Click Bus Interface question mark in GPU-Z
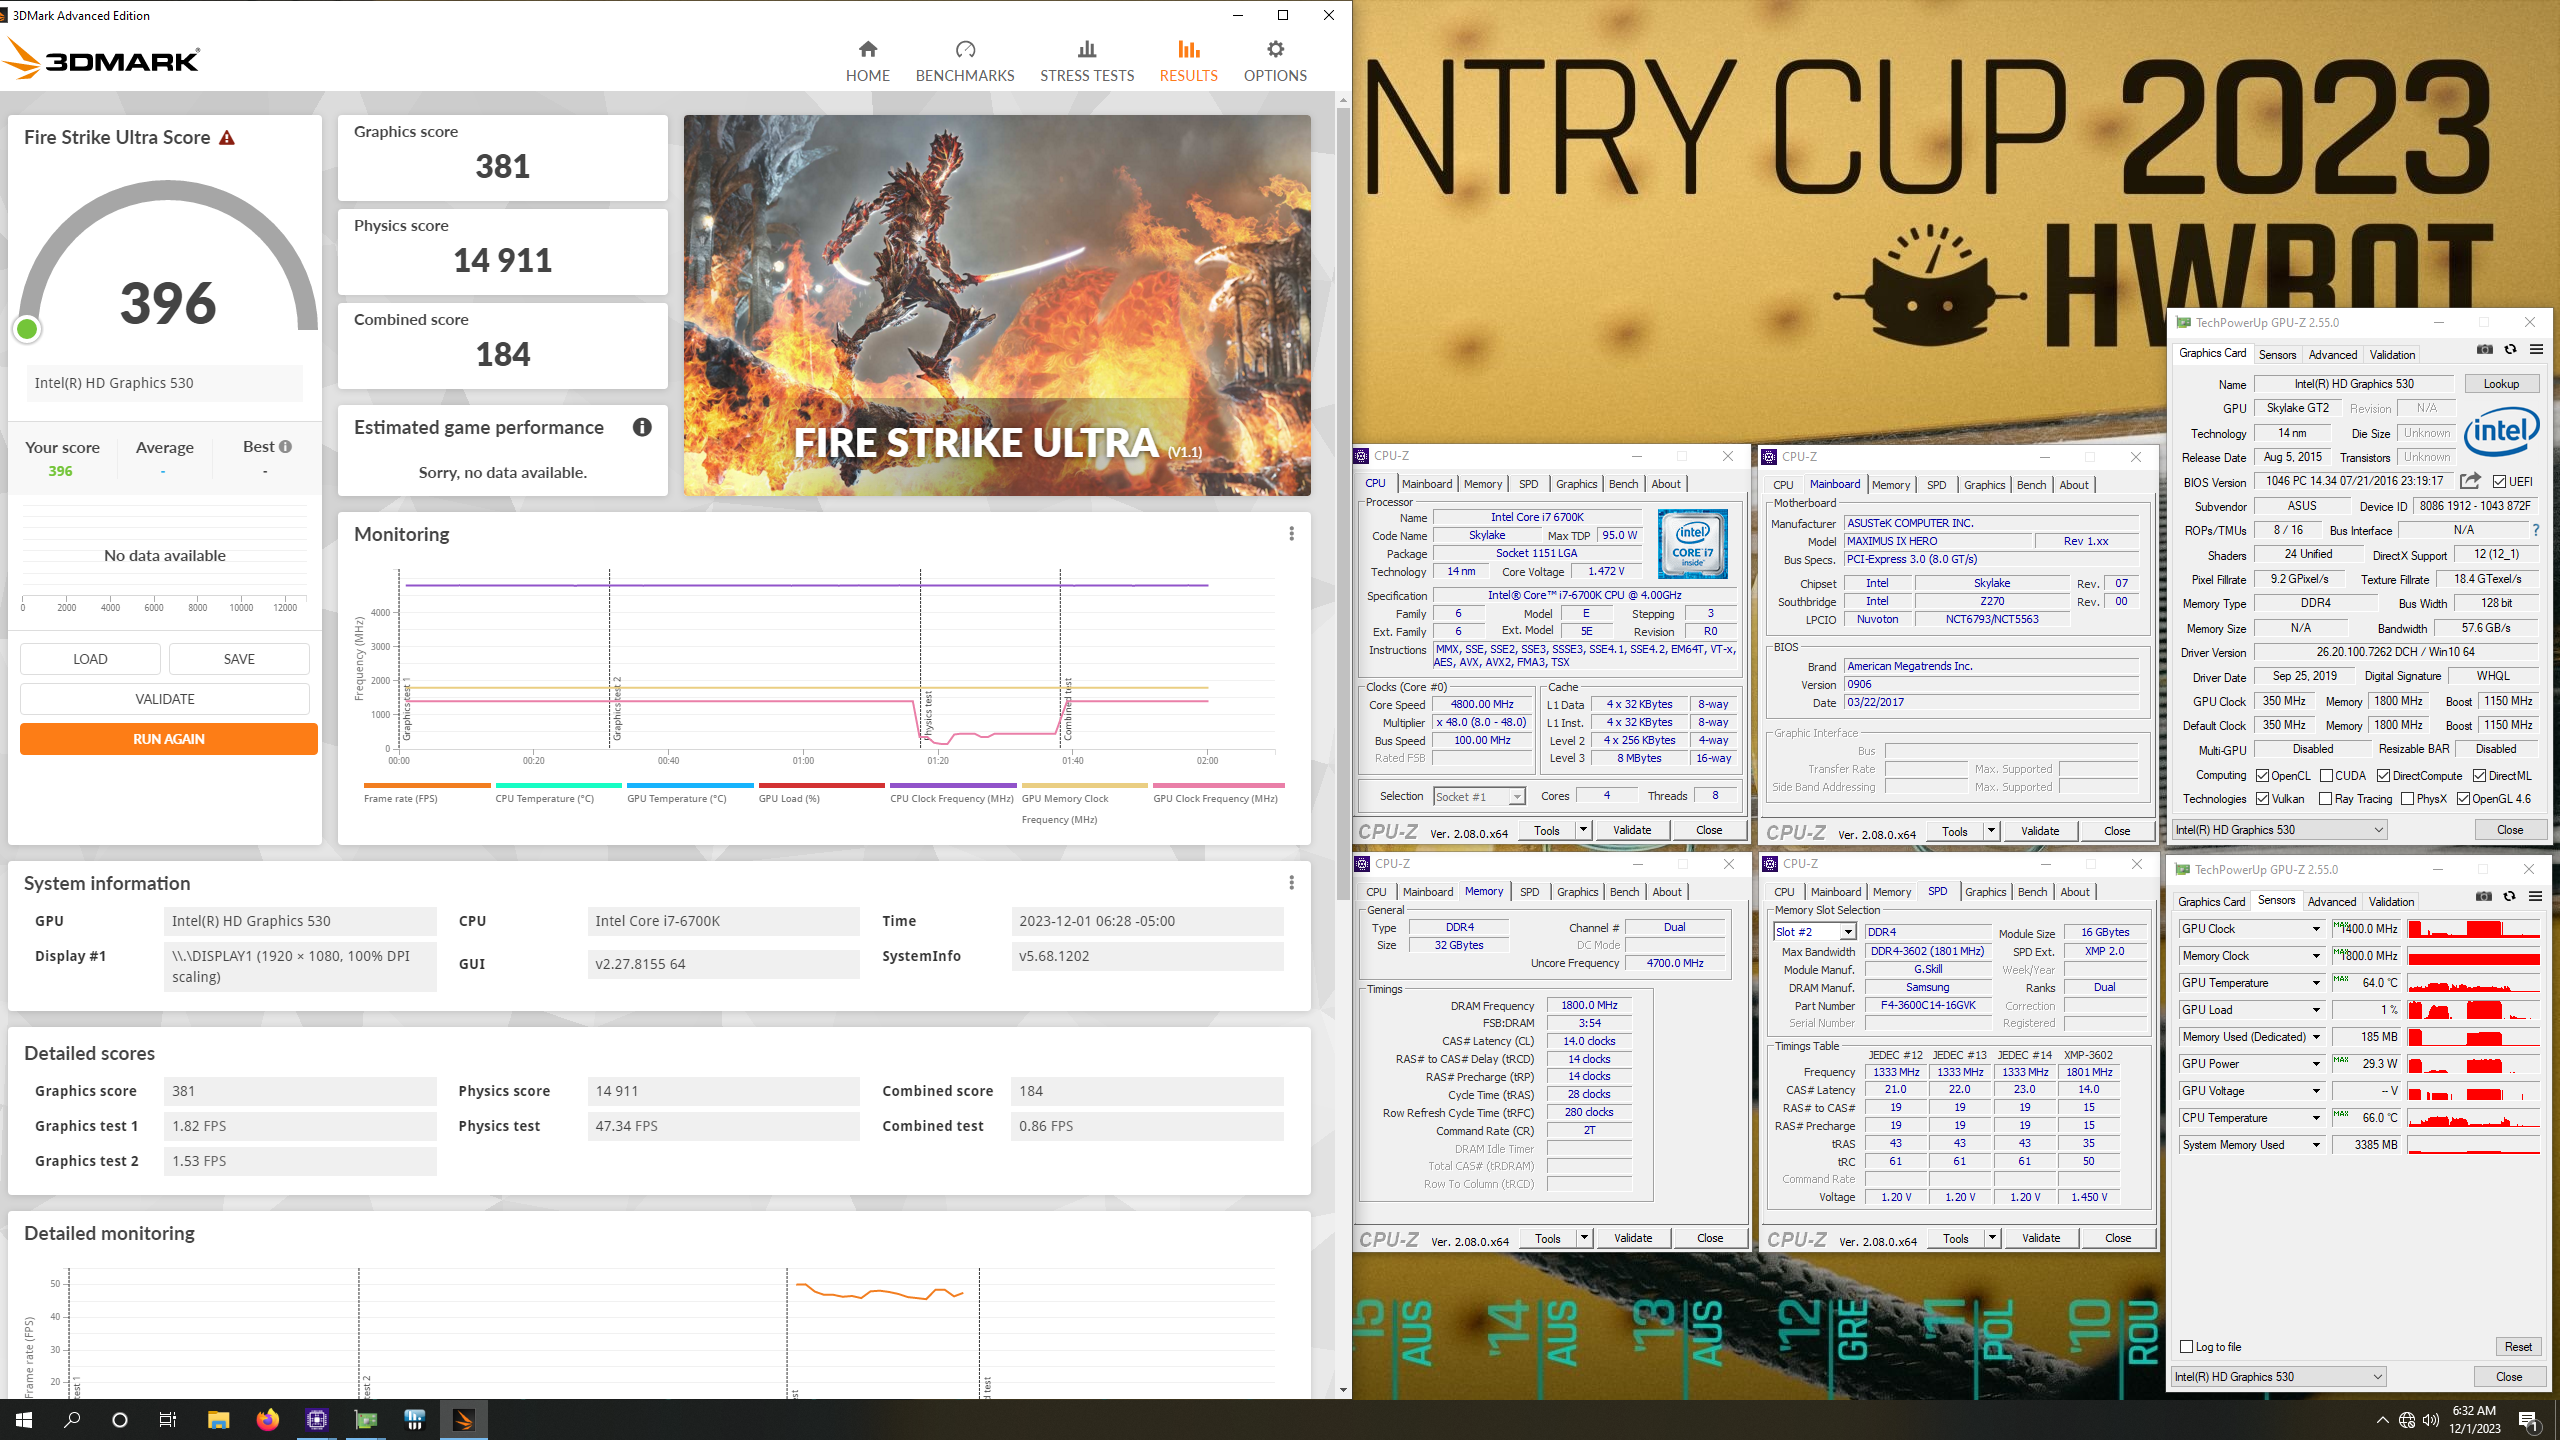2560x1440 pixels. coord(2536,530)
